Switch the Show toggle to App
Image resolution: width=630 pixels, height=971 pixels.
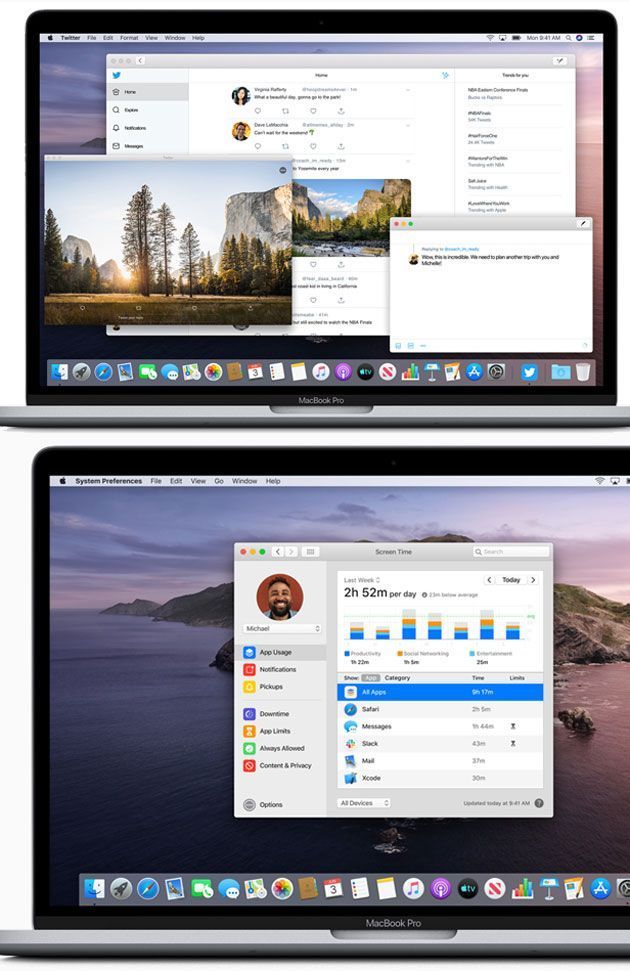370,678
